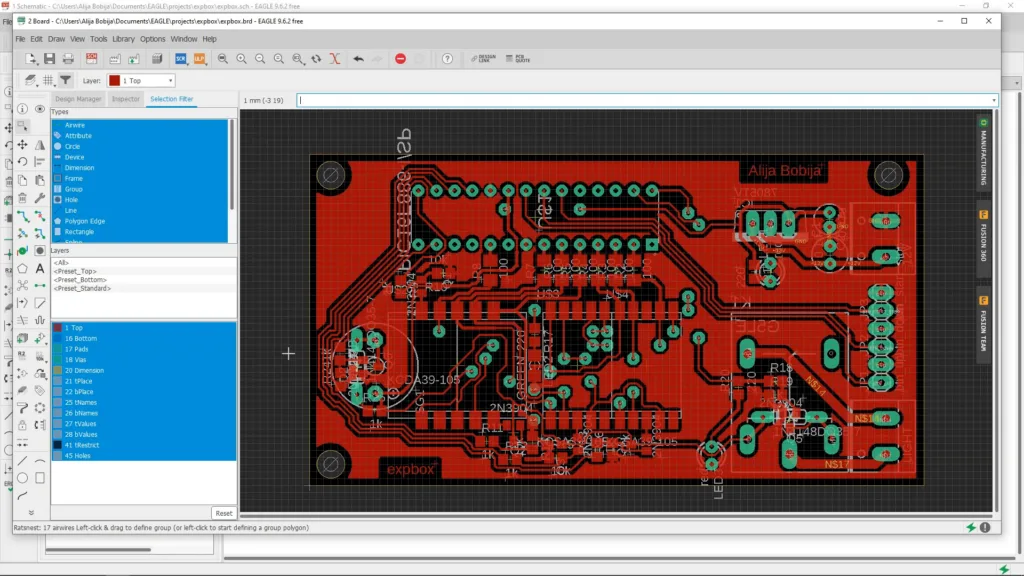Open the Zoom select dropdown

tap(298, 59)
